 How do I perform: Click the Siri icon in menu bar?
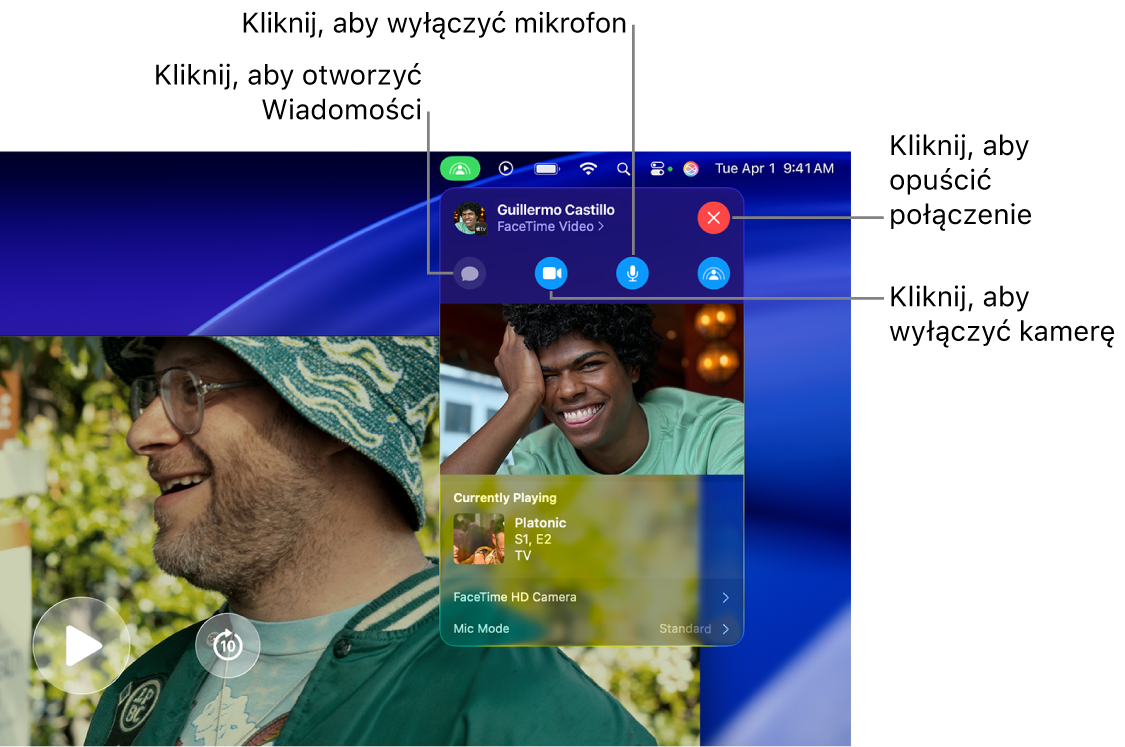691,169
